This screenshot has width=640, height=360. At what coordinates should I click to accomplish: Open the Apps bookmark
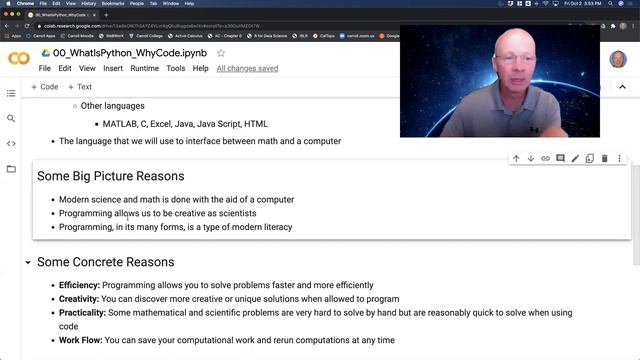click(x=13, y=36)
